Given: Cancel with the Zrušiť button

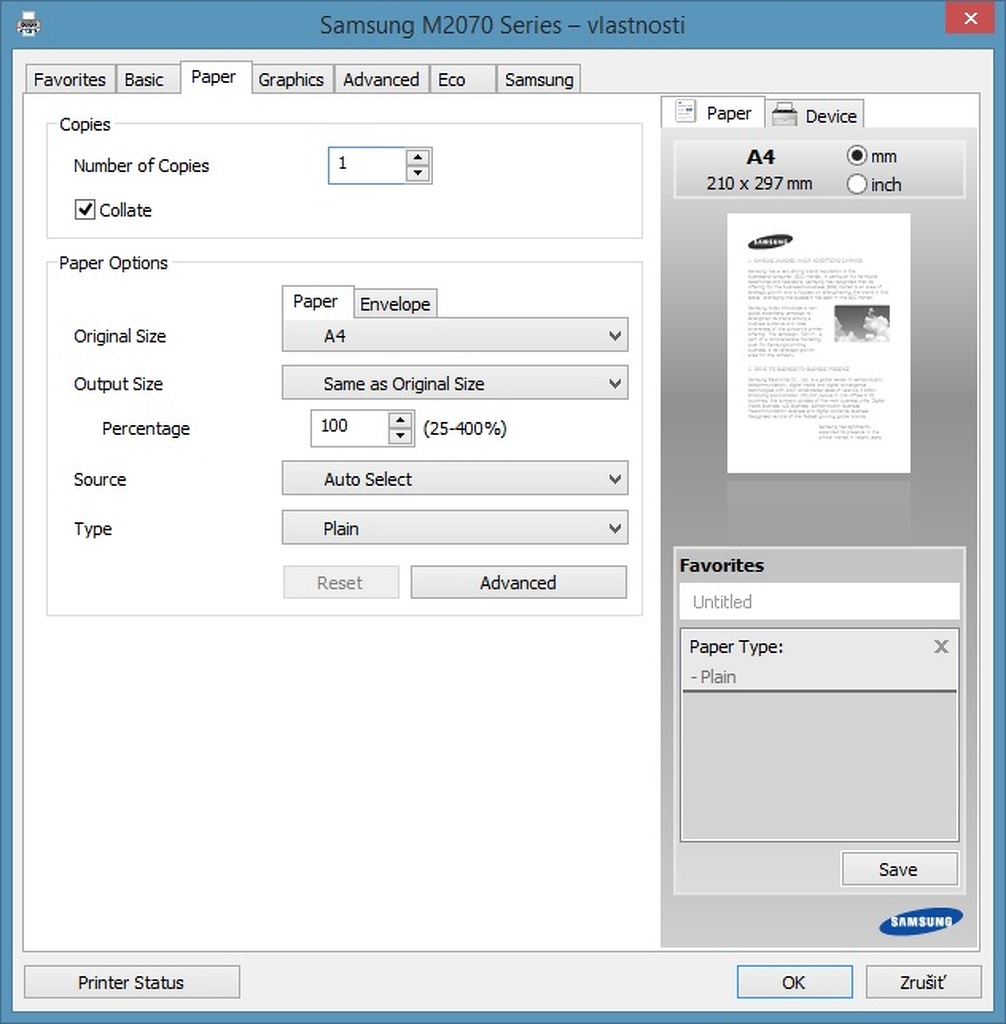Looking at the screenshot, I should pyautogui.click(x=923, y=982).
